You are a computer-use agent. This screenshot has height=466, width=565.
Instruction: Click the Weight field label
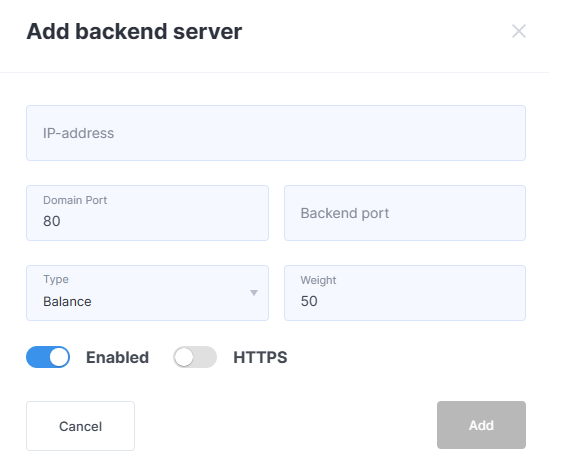click(318, 280)
